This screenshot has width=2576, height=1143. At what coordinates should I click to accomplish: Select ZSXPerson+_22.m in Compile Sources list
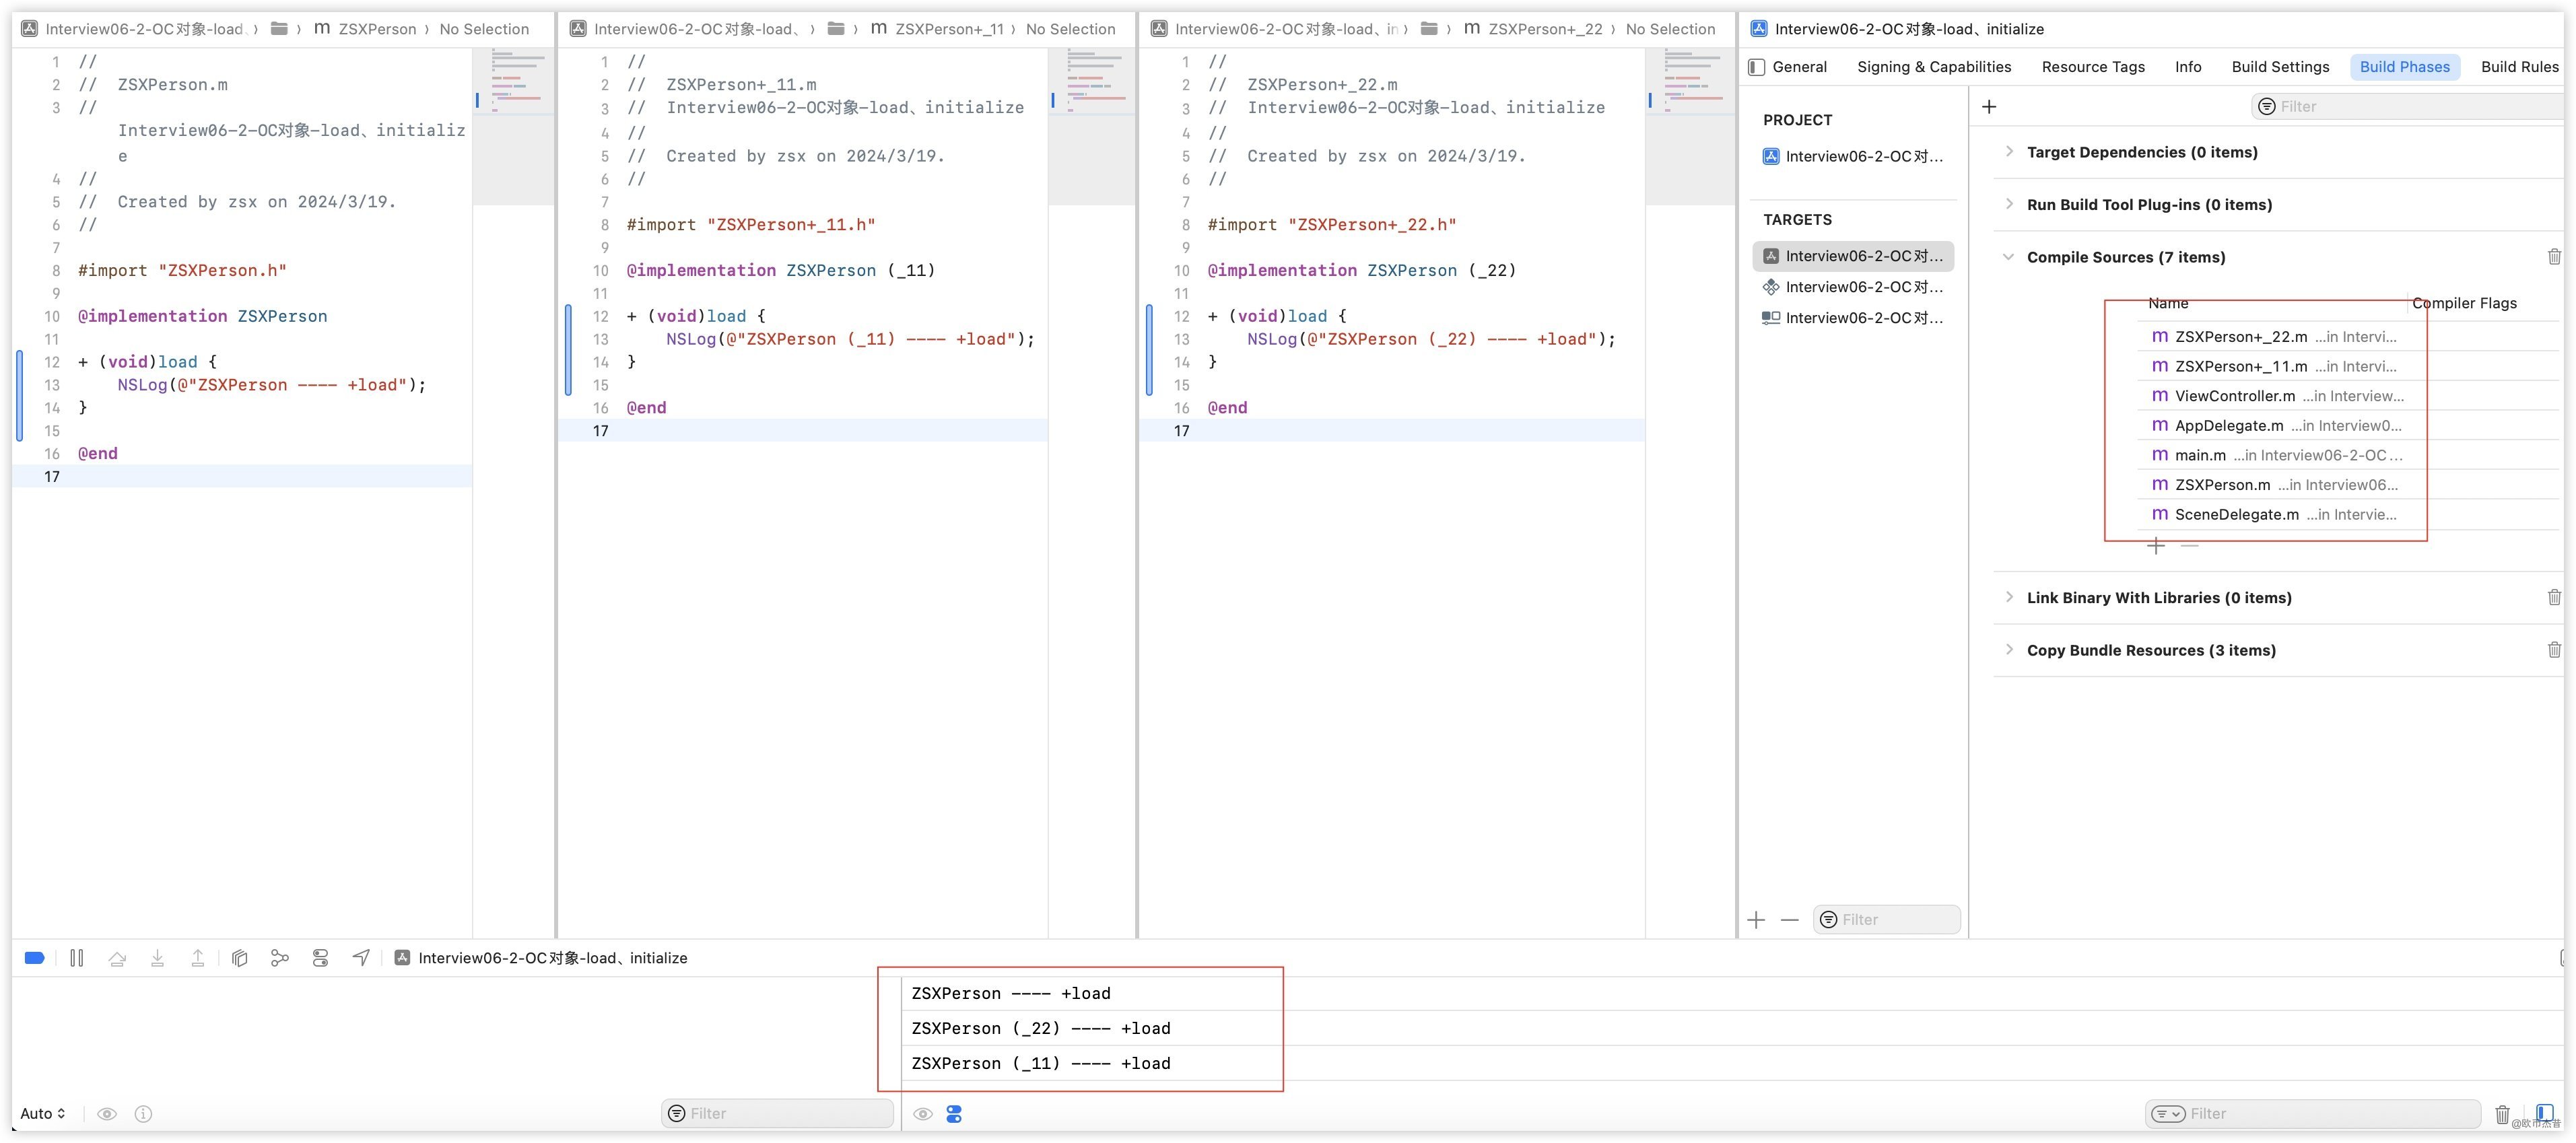tap(2240, 337)
